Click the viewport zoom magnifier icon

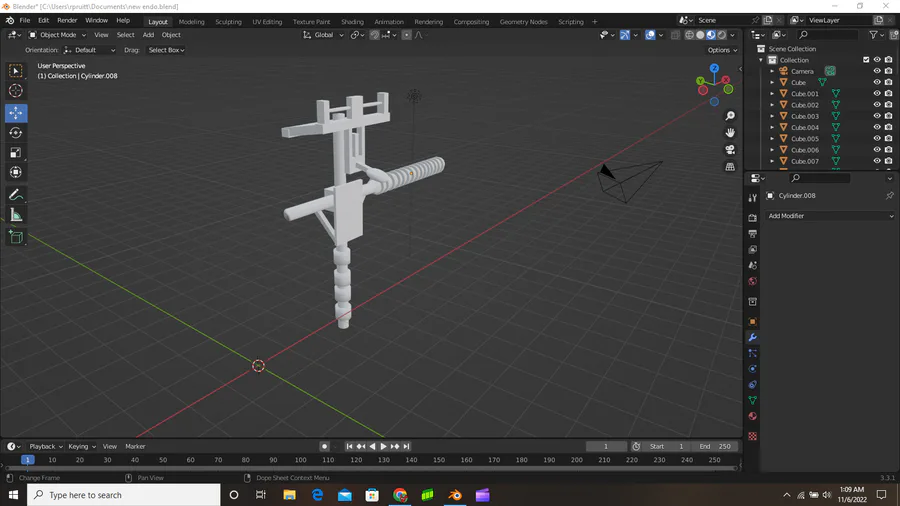730,116
